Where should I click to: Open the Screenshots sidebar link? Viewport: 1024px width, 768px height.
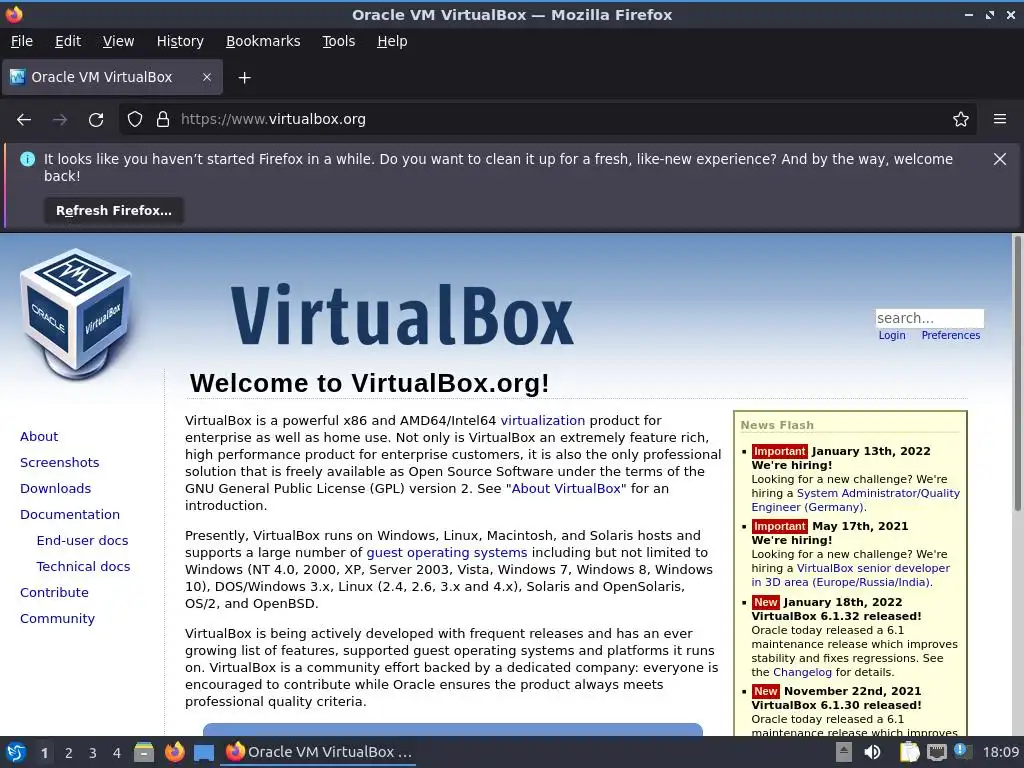(59, 462)
